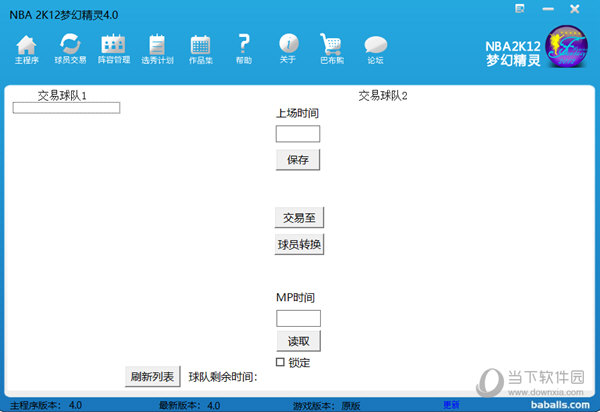Click the 交易球队2 label
The image size is (600, 412).
coord(383,96)
